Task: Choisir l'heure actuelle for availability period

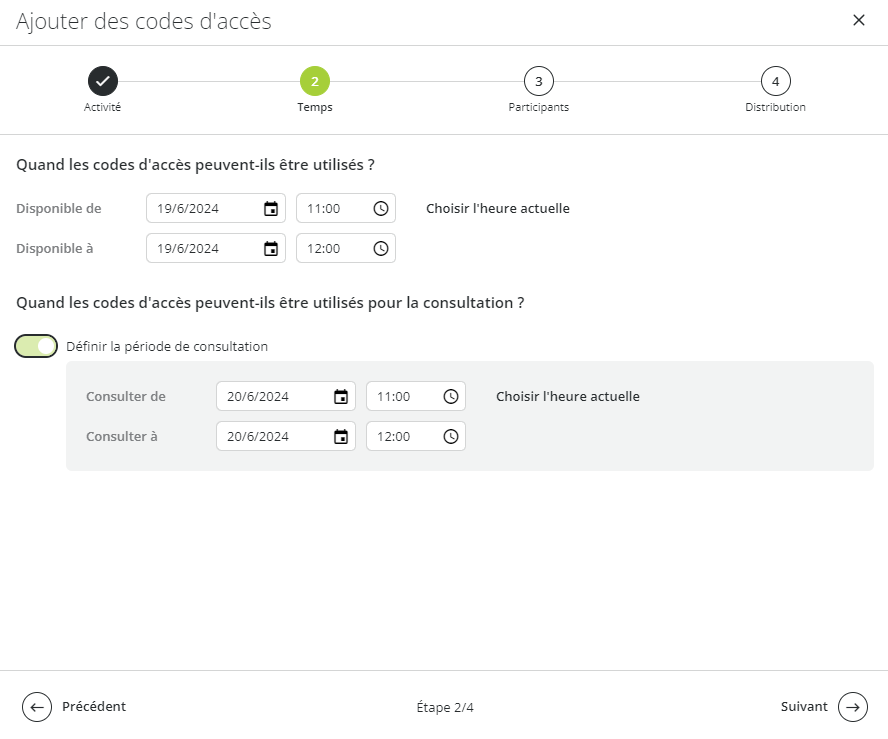Action: pyautogui.click(x=498, y=208)
